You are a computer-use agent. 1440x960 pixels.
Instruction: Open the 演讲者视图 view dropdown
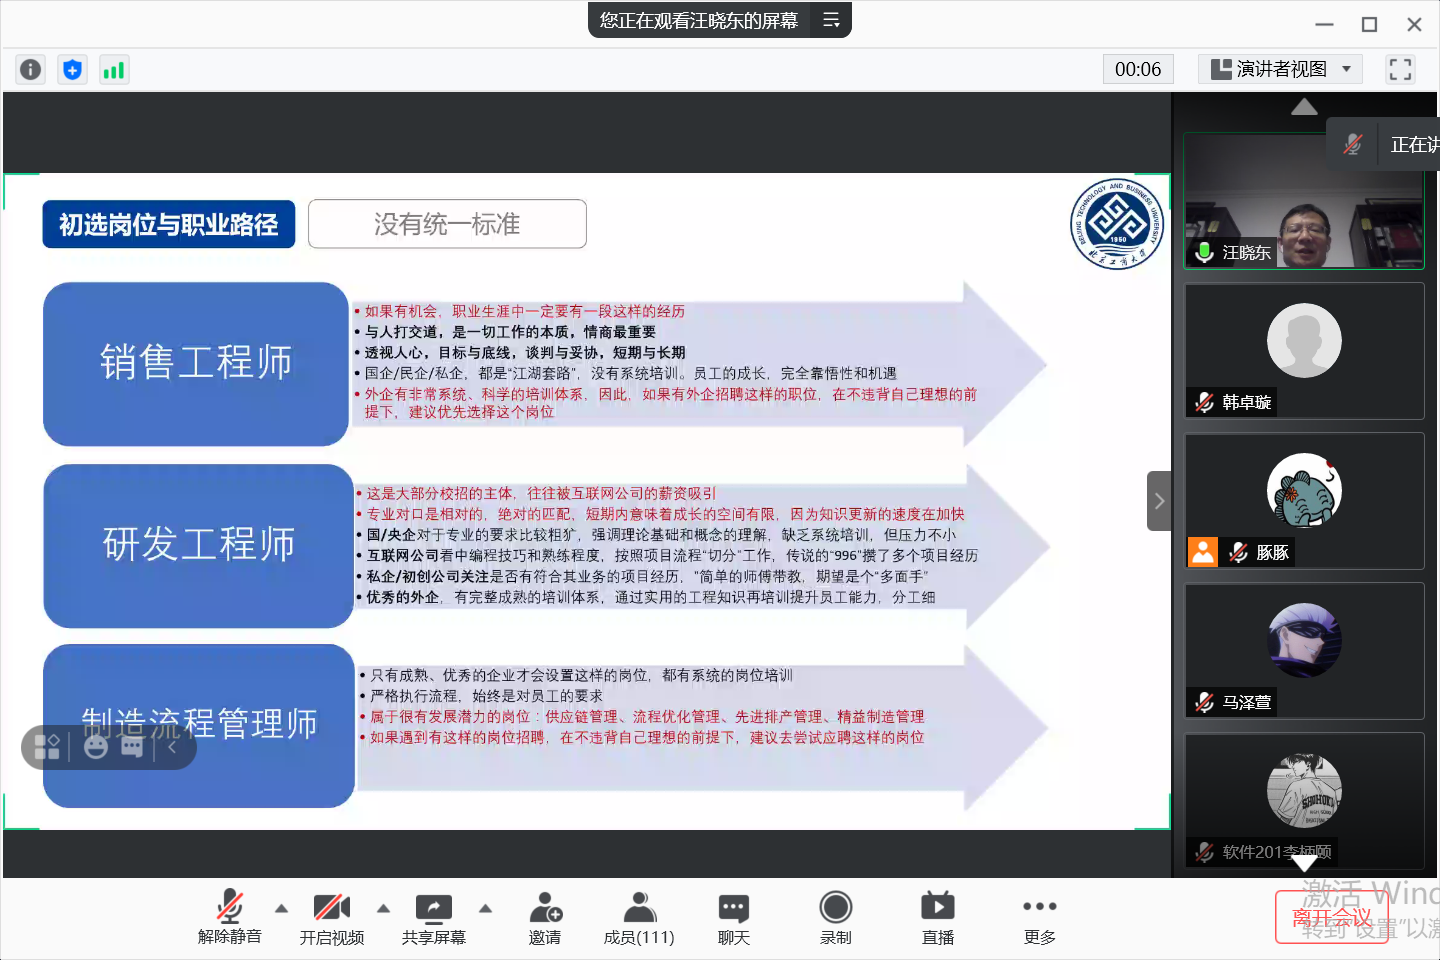pos(1280,69)
